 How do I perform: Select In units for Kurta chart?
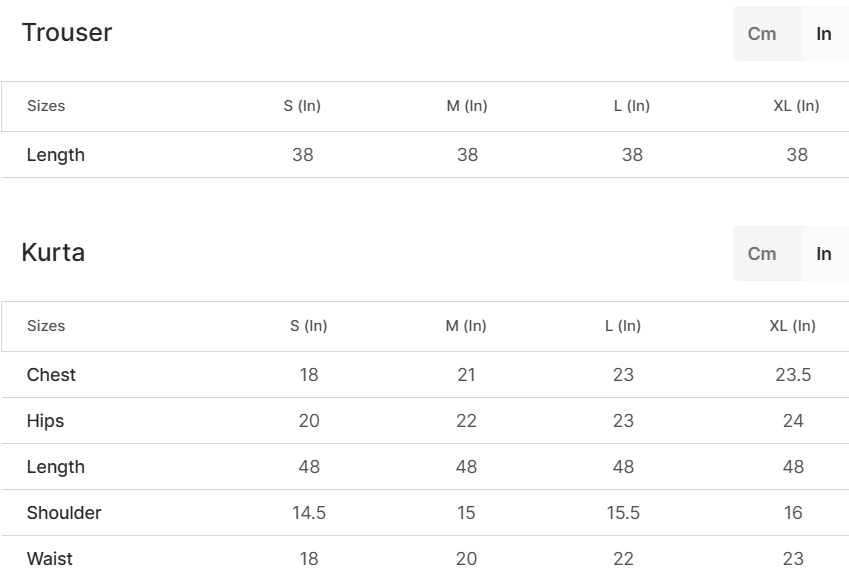pyautogui.click(x=824, y=253)
